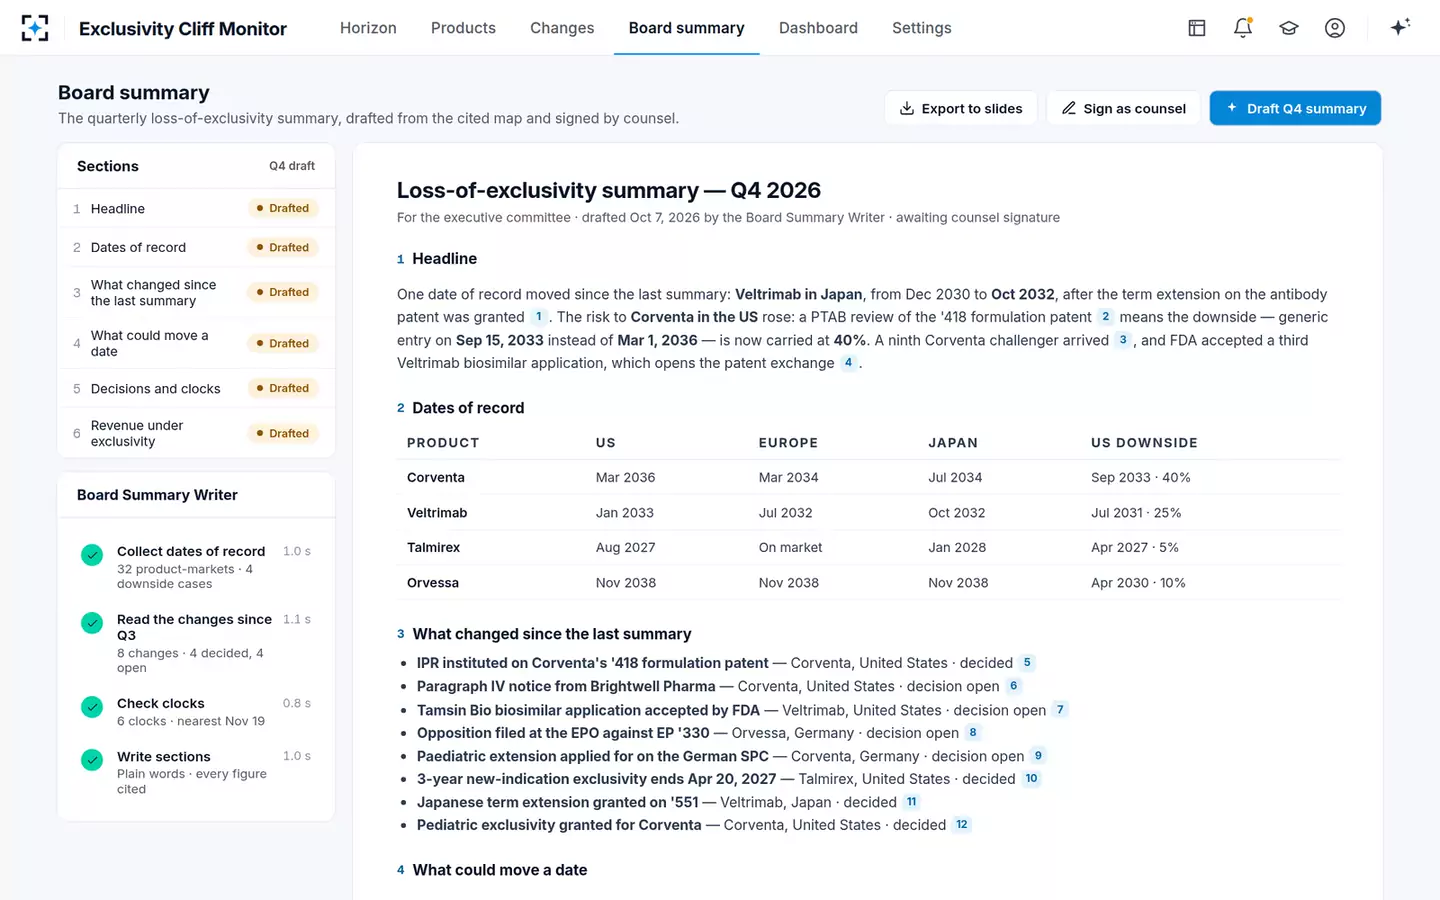Open citation 10 on the Talmirex exclusivity item
This screenshot has height=900, width=1440.
click(1031, 779)
